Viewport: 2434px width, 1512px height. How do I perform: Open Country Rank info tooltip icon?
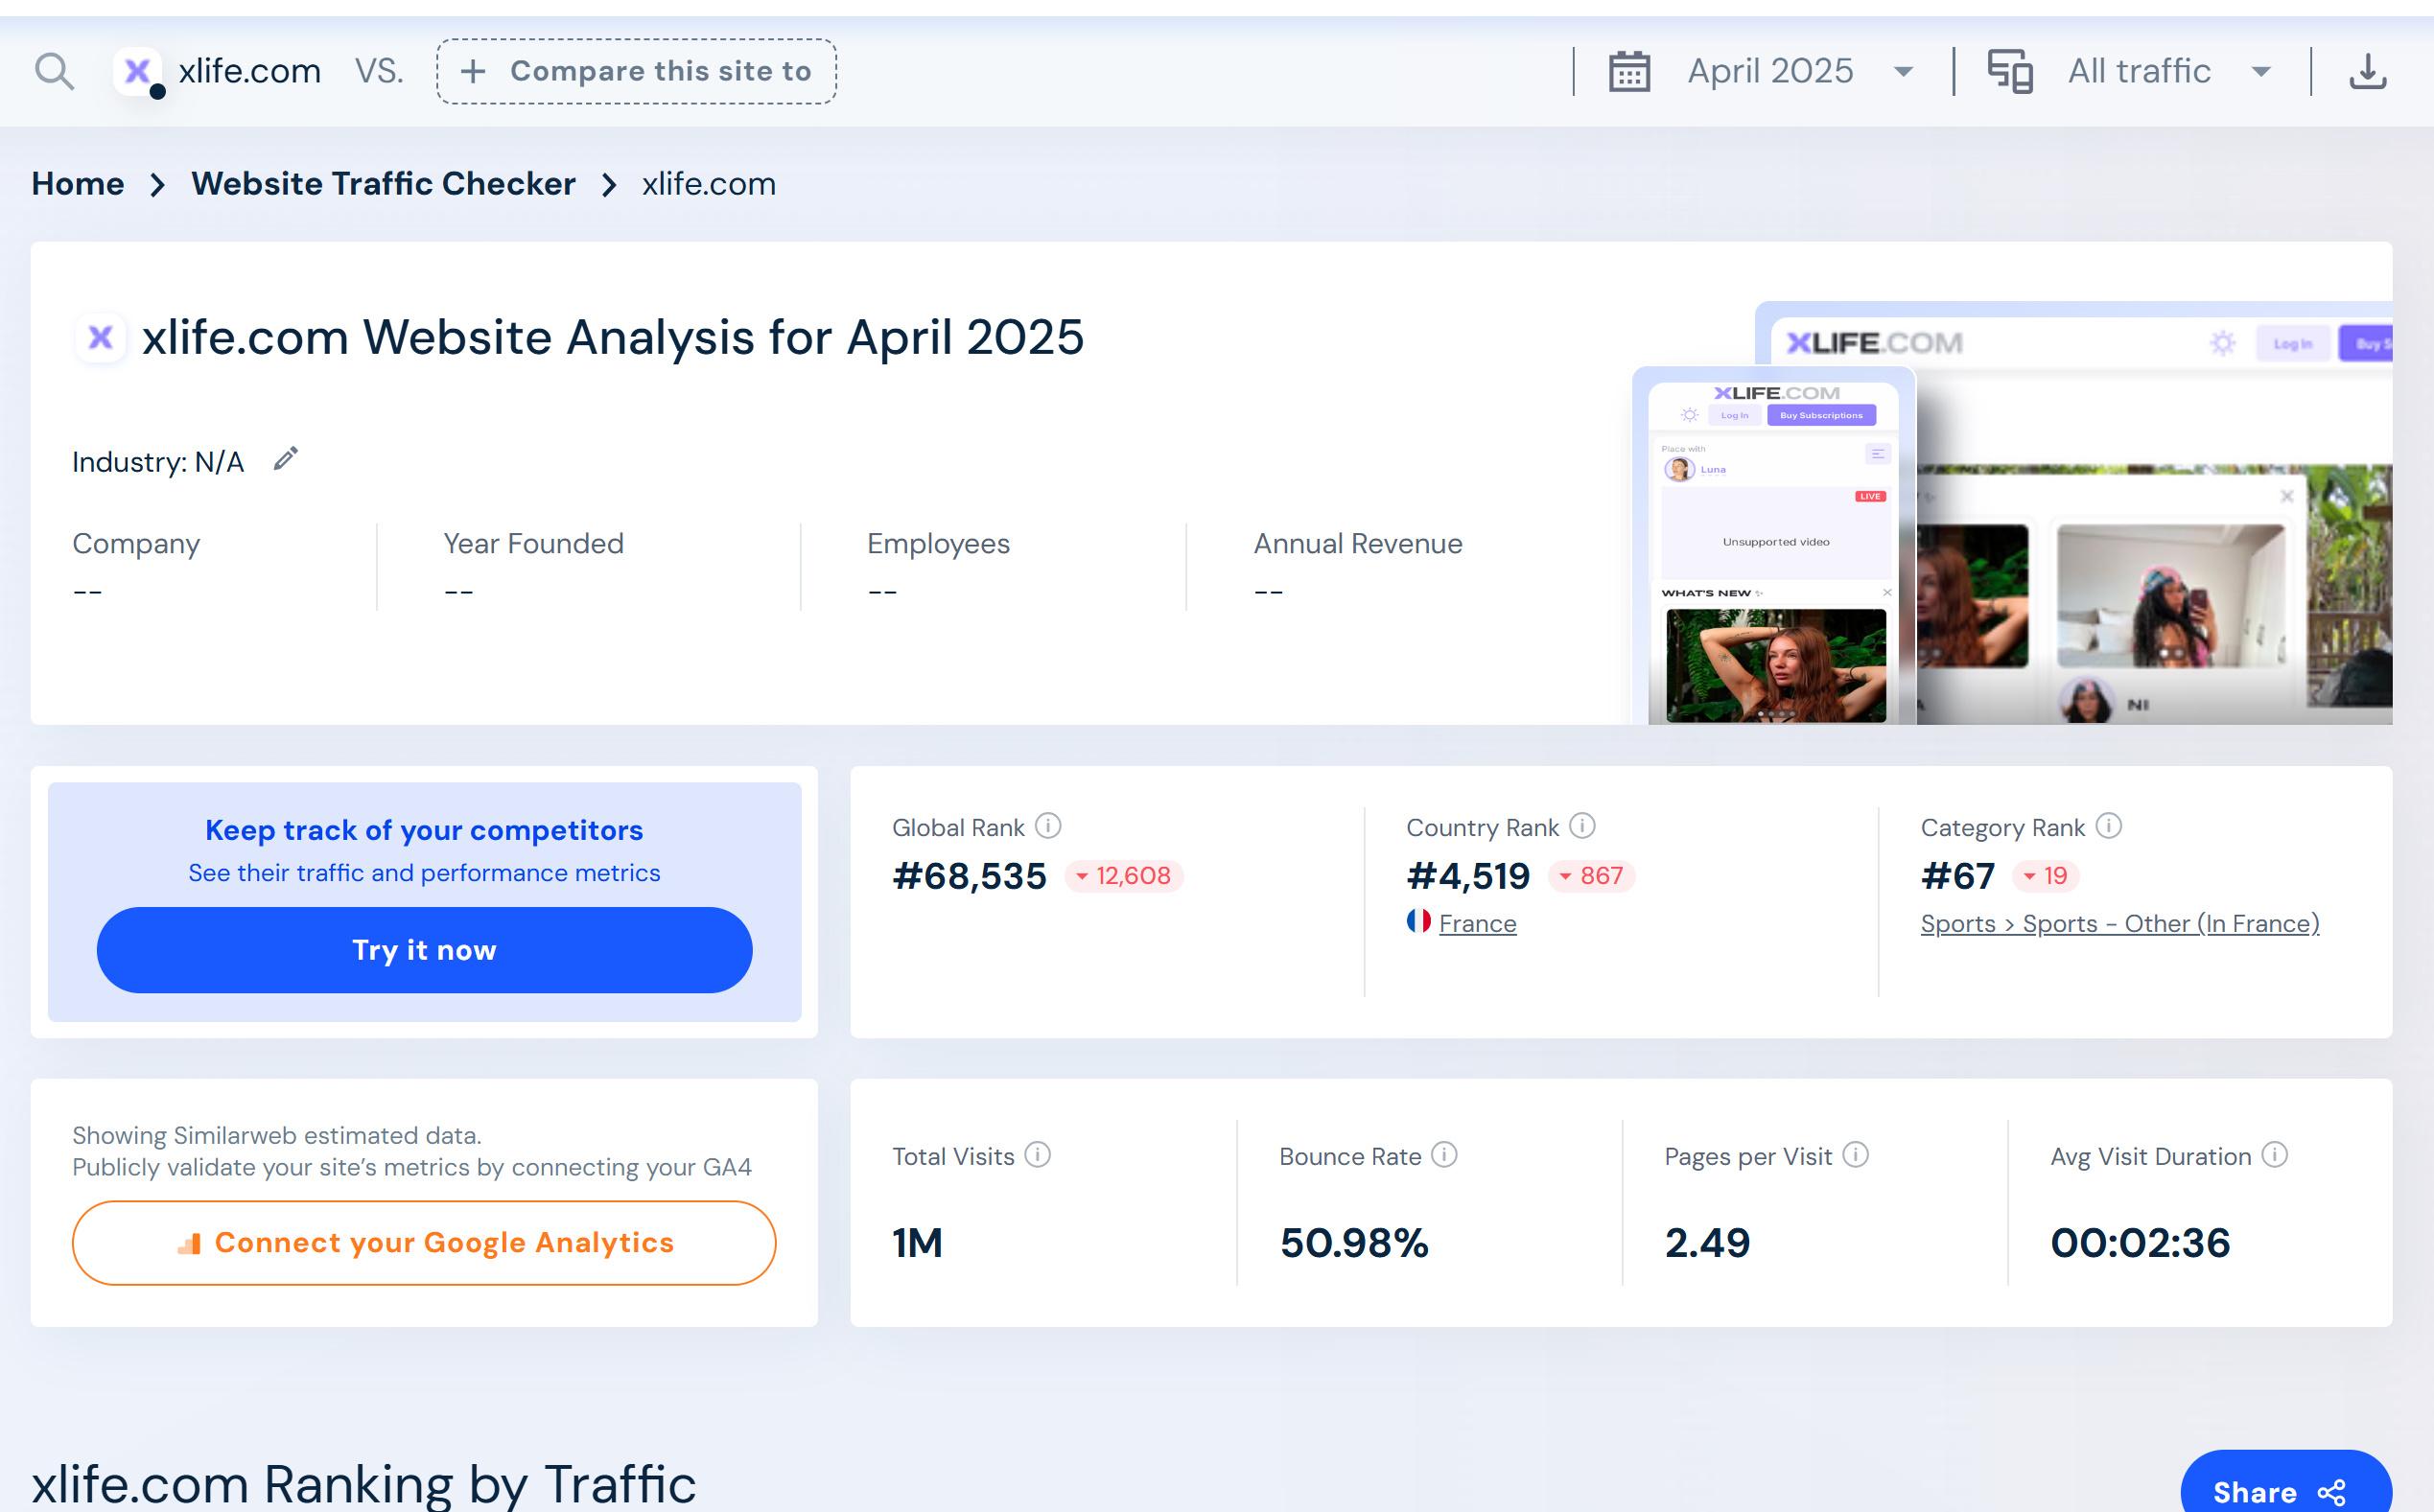click(x=1582, y=826)
